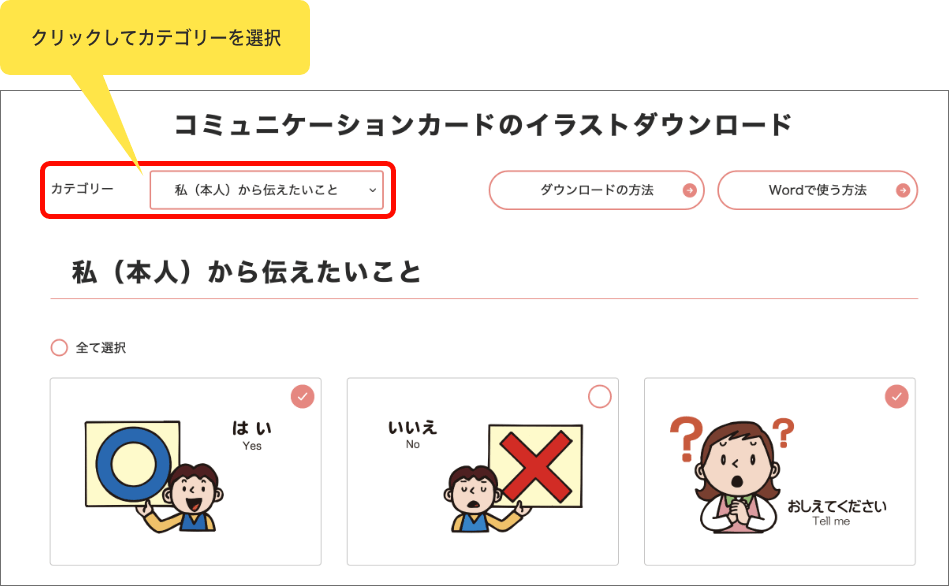Click the いいえ No card text
Viewport: 949px width, 586px height.
click(413, 435)
